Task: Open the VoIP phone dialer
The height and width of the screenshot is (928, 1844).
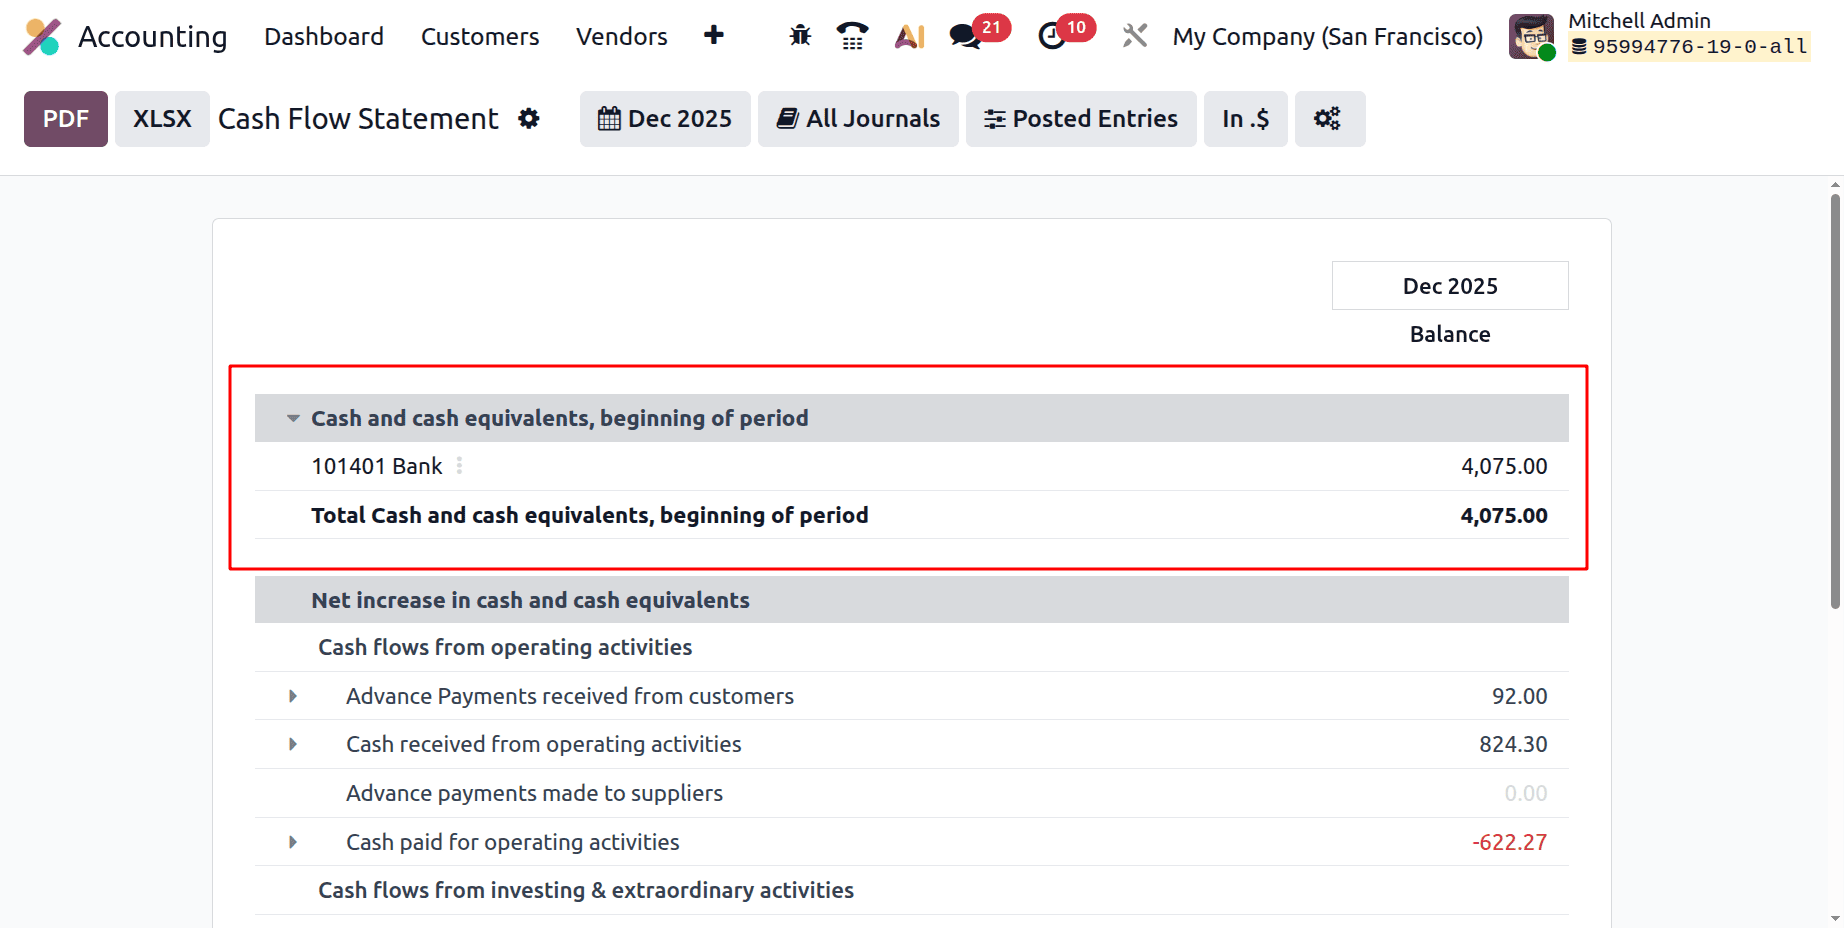Action: tap(852, 35)
